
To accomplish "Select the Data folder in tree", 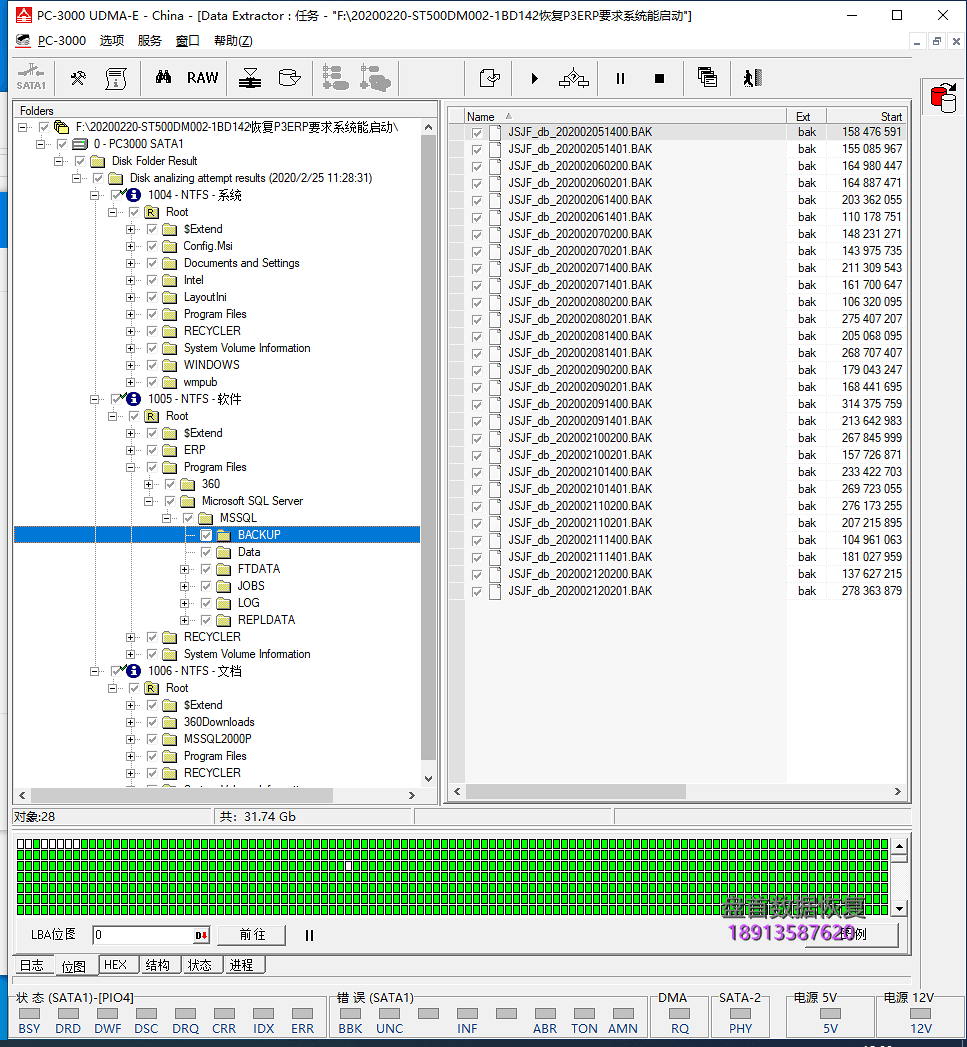I will [x=248, y=552].
